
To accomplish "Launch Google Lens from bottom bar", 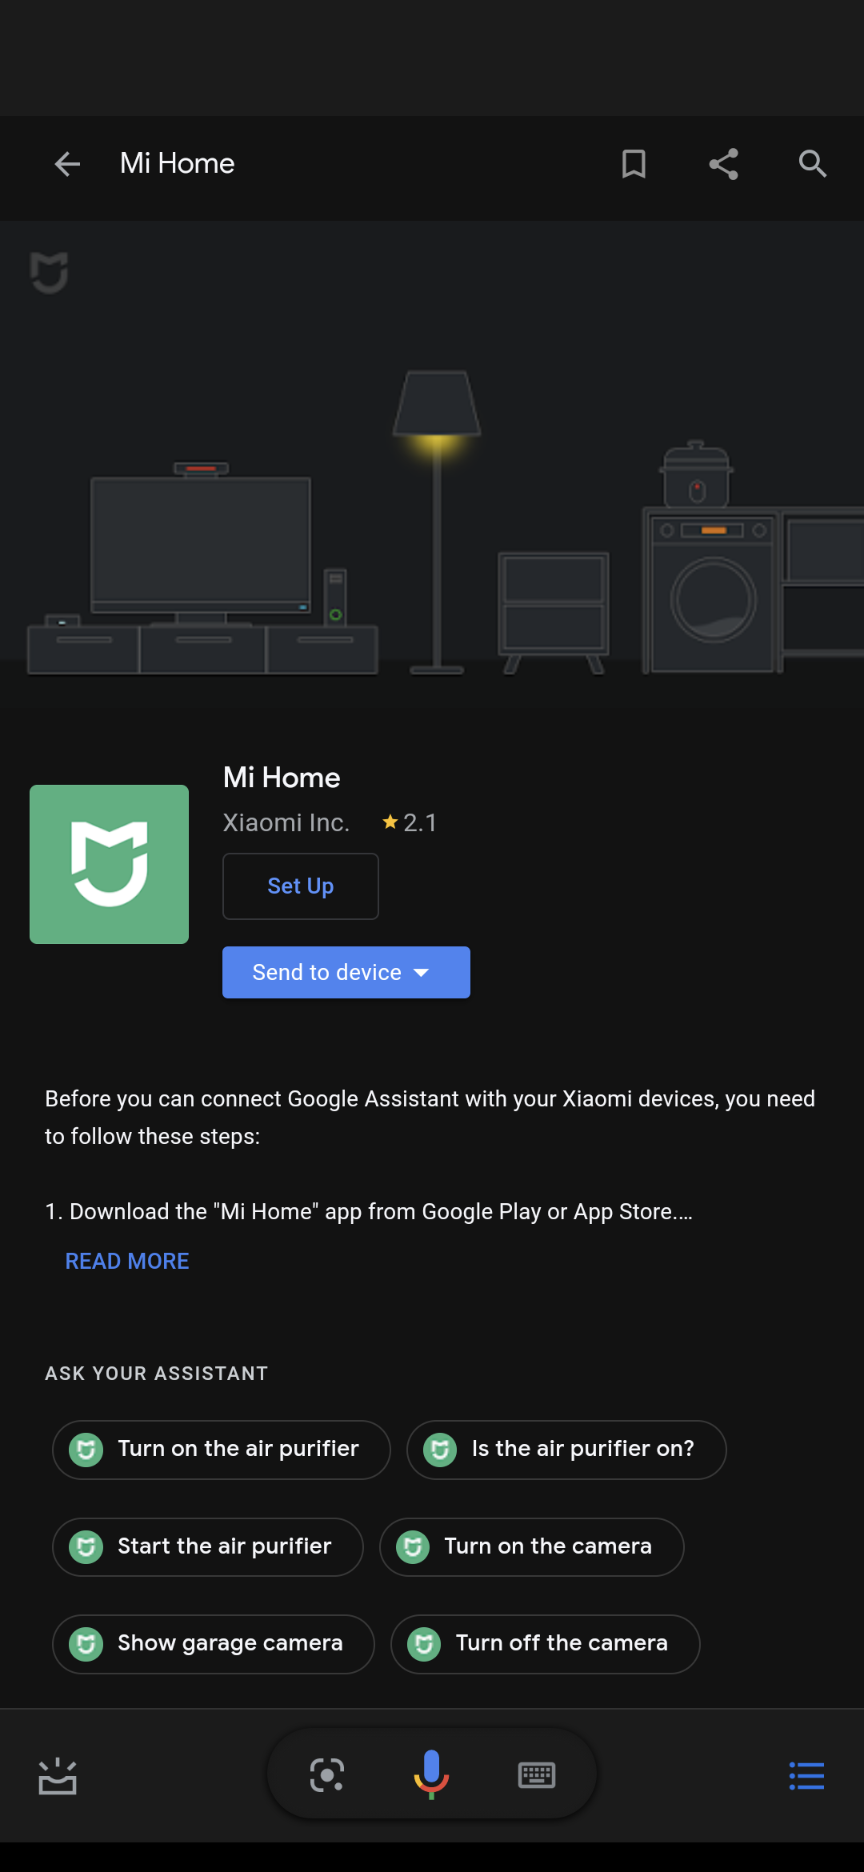I will click(x=327, y=1775).
